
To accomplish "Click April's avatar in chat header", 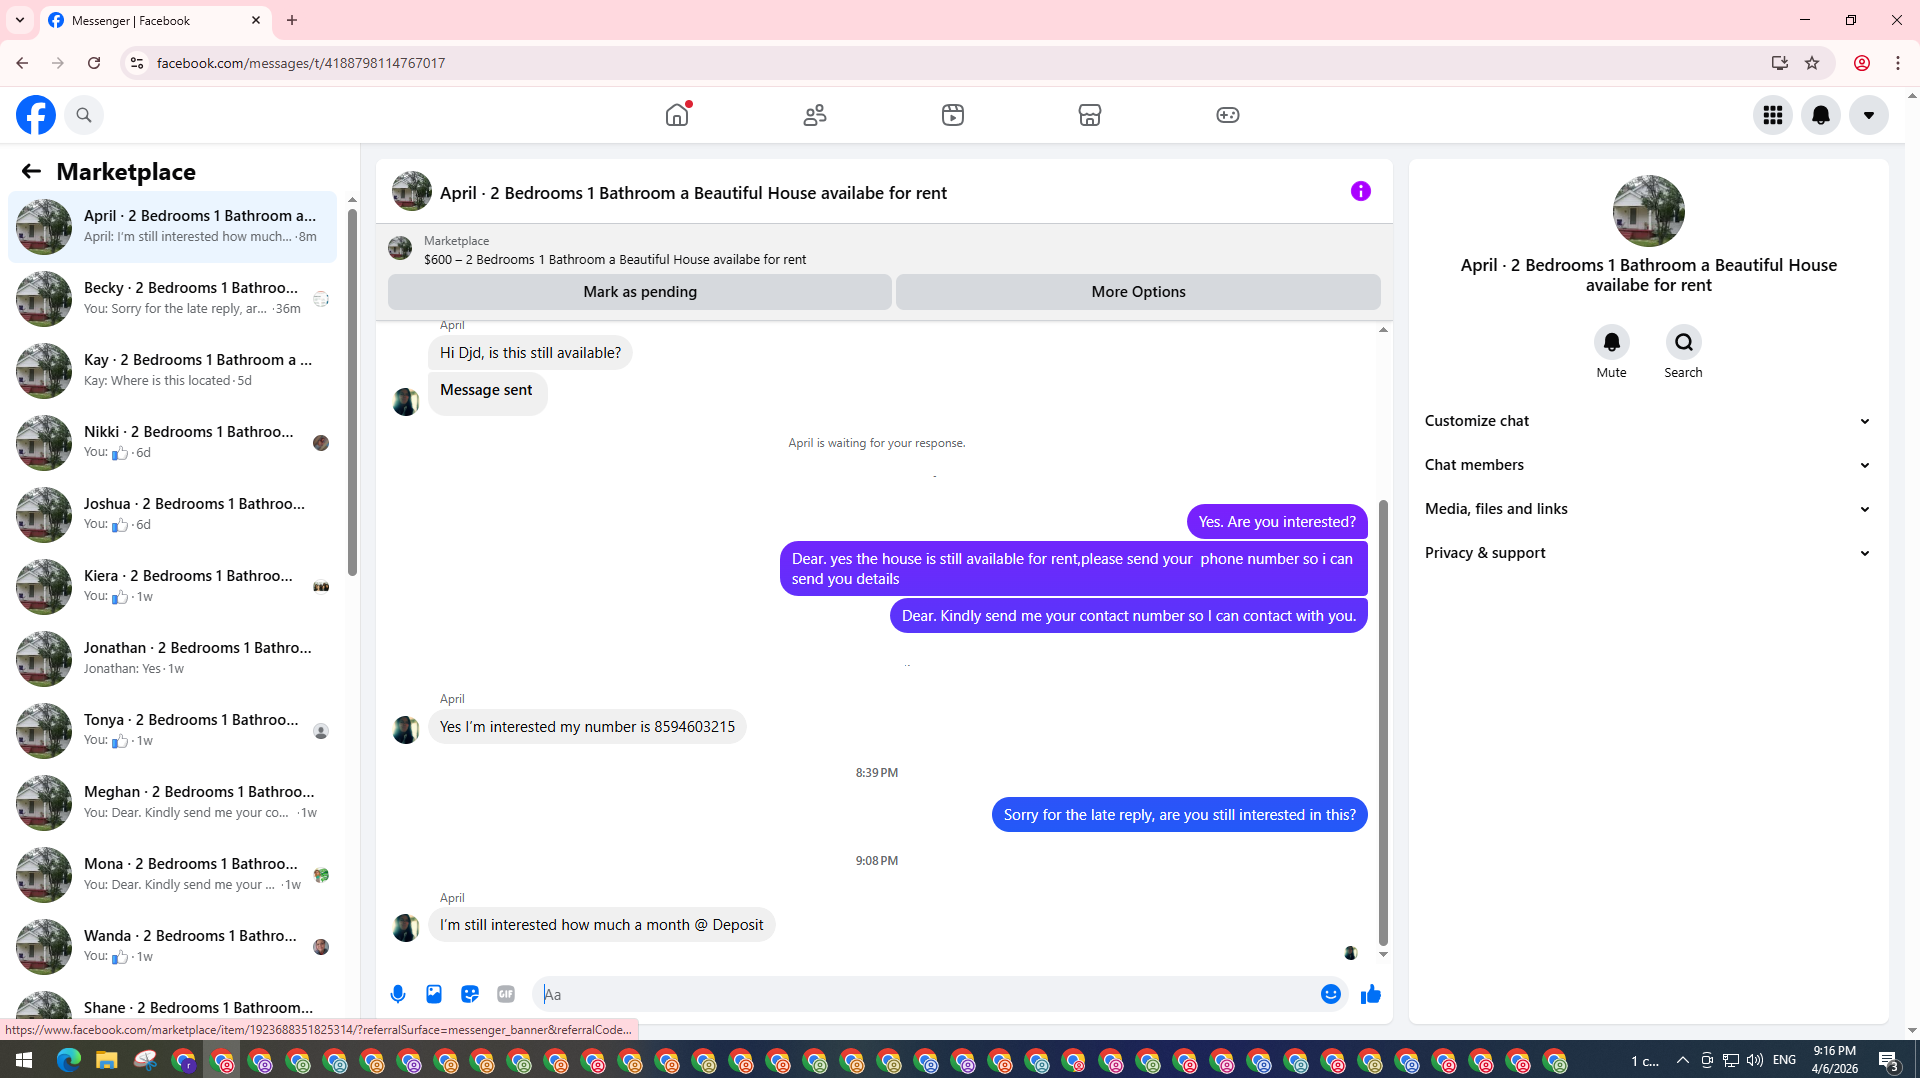I will [411, 191].
